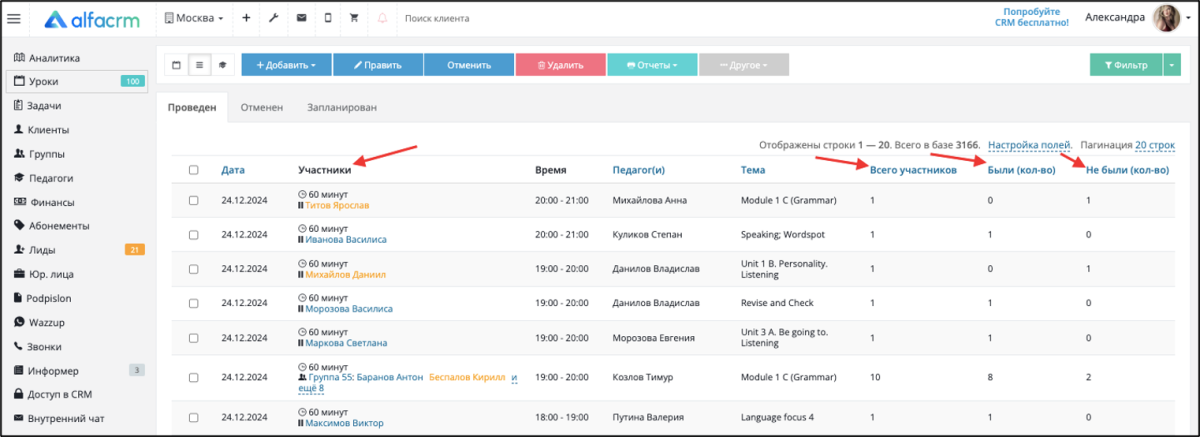The height and width of the screenshot is (437, 1200).
Task: Switch to calendar view icon
Action: click(177, 65)
